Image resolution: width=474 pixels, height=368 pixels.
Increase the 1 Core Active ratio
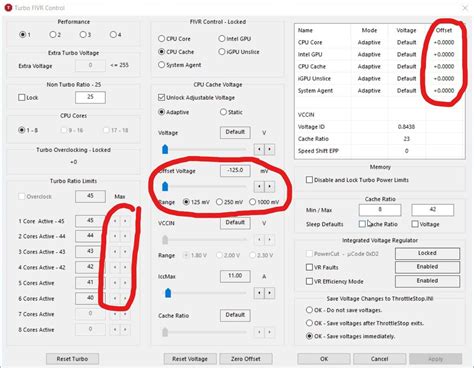(125, 221)
